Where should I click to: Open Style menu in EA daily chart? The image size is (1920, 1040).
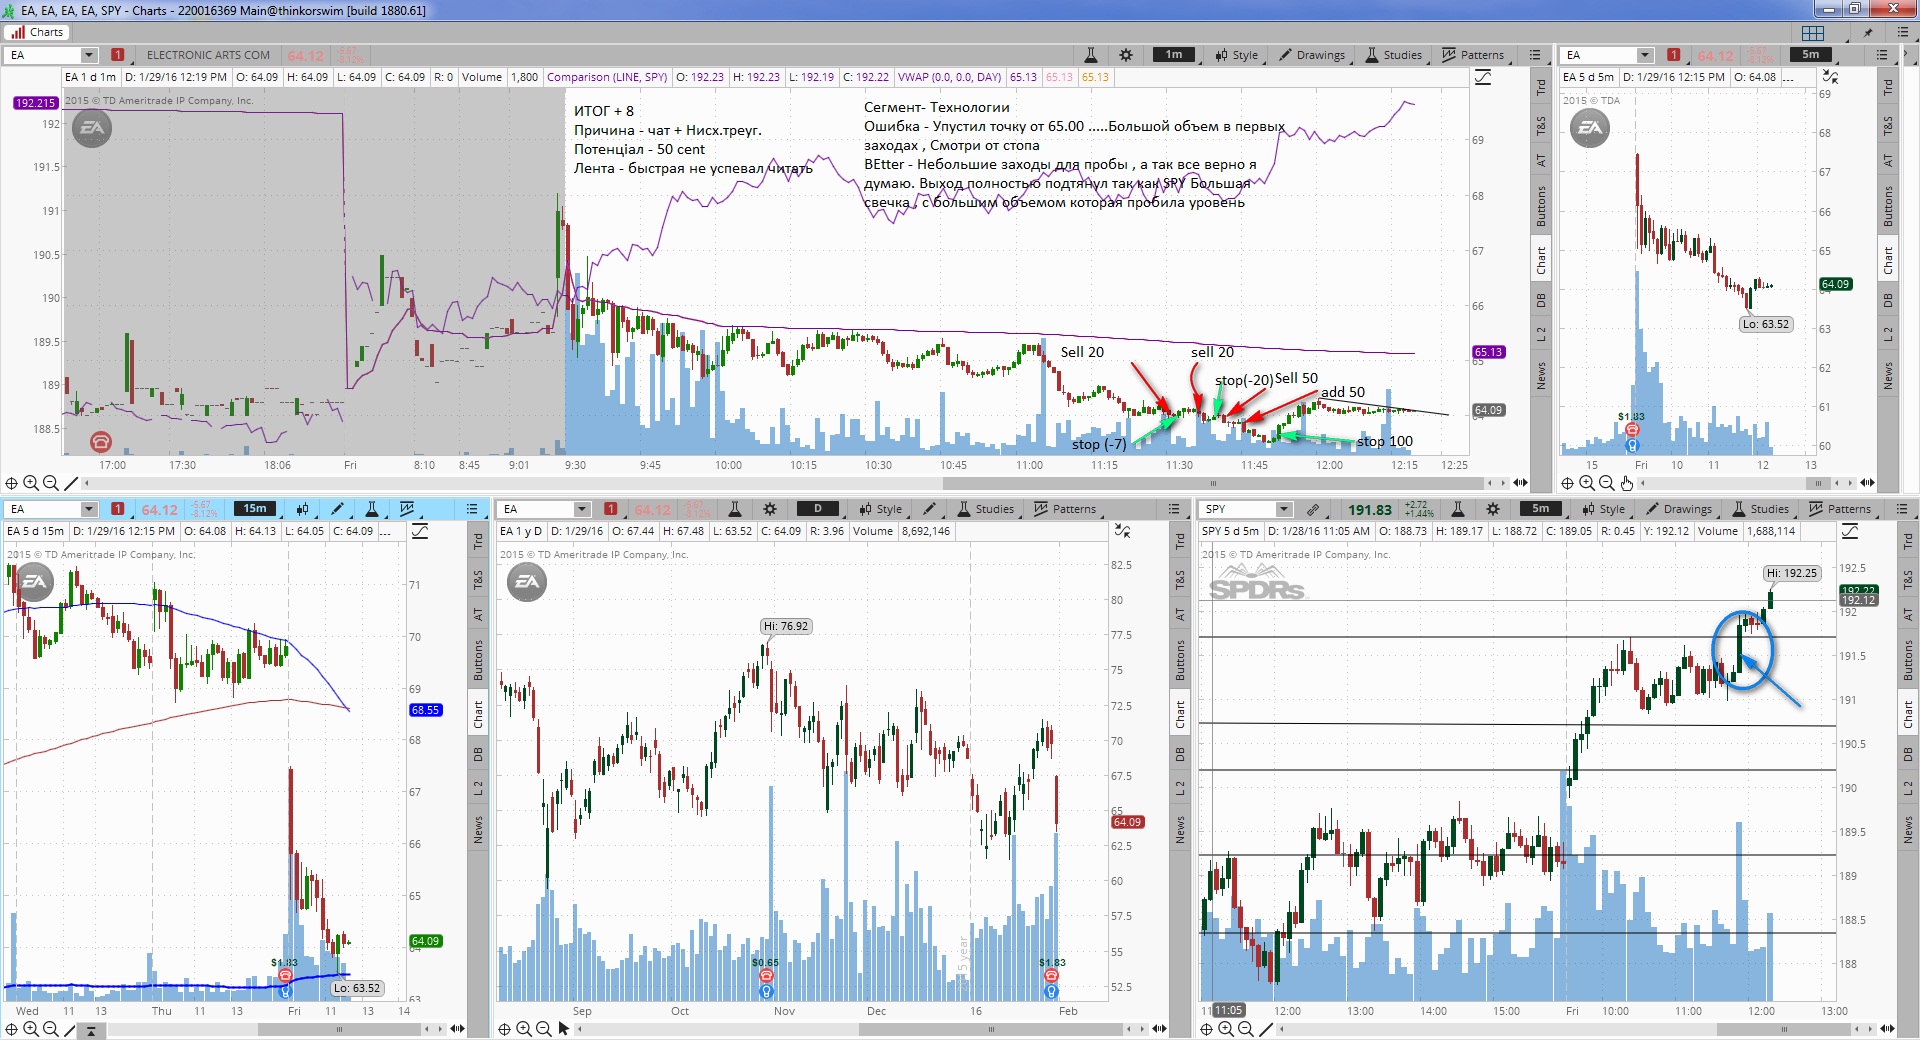880,509
